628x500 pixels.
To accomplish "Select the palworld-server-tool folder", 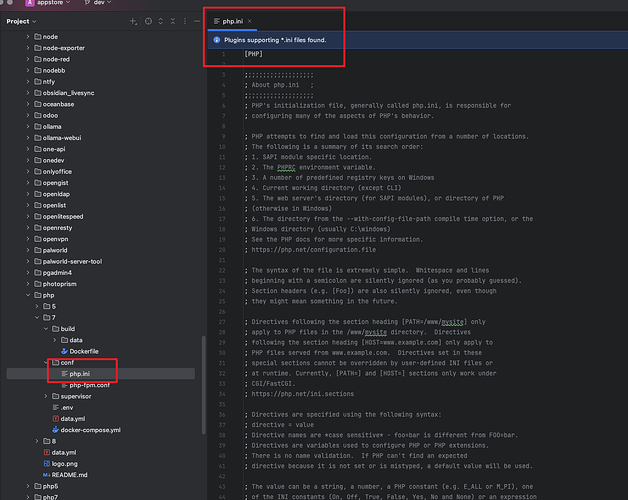I will tap(68, 261).
